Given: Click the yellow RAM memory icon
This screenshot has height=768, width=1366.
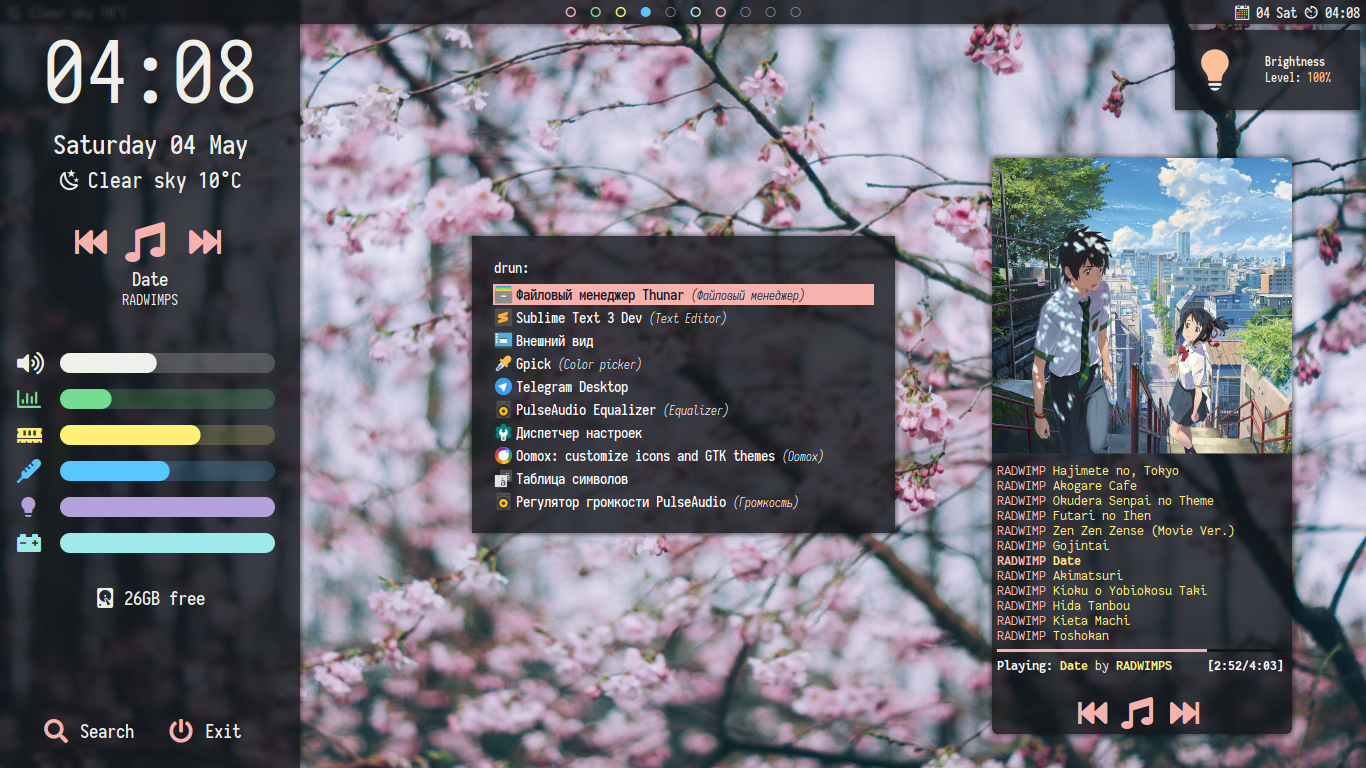Looking at the screenshot, I should pyautogui.click(x=29, y=435).
